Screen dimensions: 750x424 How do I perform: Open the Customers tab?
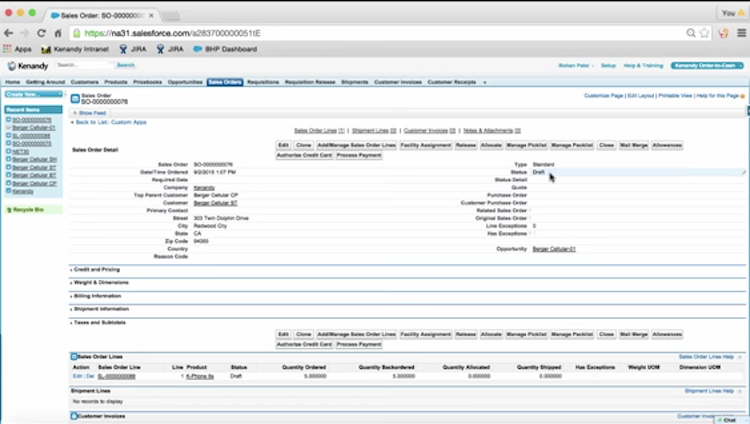84,82
